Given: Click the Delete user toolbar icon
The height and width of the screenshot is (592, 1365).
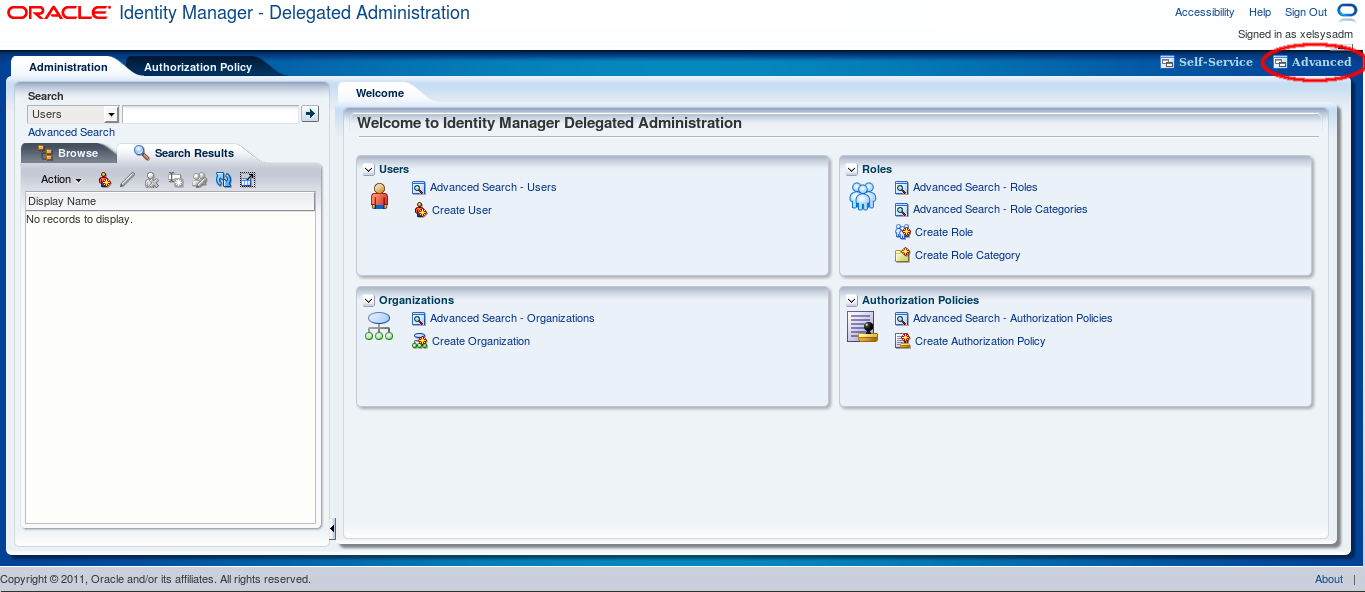Looking at the screenshot, I should coord(150,179).
